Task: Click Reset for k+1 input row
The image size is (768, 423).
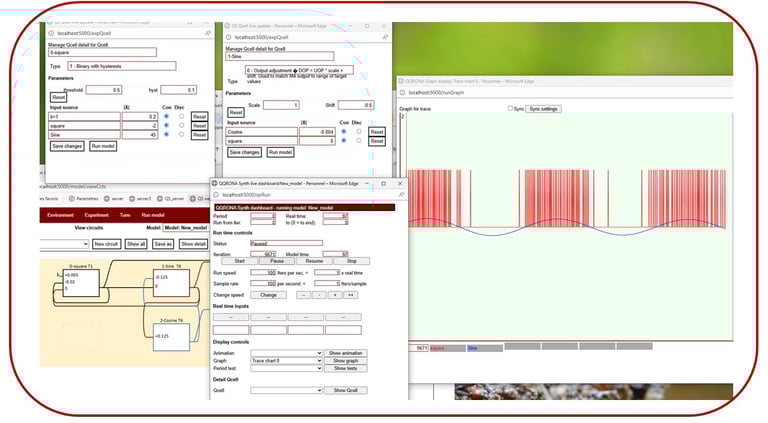Action: (199, 117)
